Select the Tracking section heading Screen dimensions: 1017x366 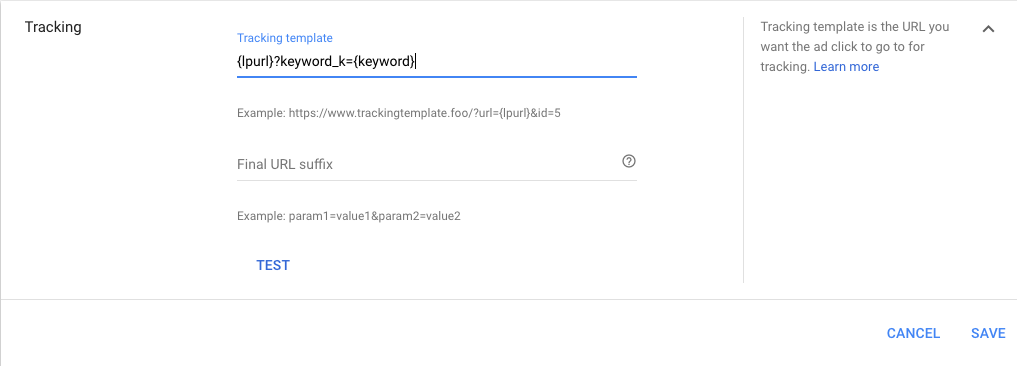click(53, 27)
